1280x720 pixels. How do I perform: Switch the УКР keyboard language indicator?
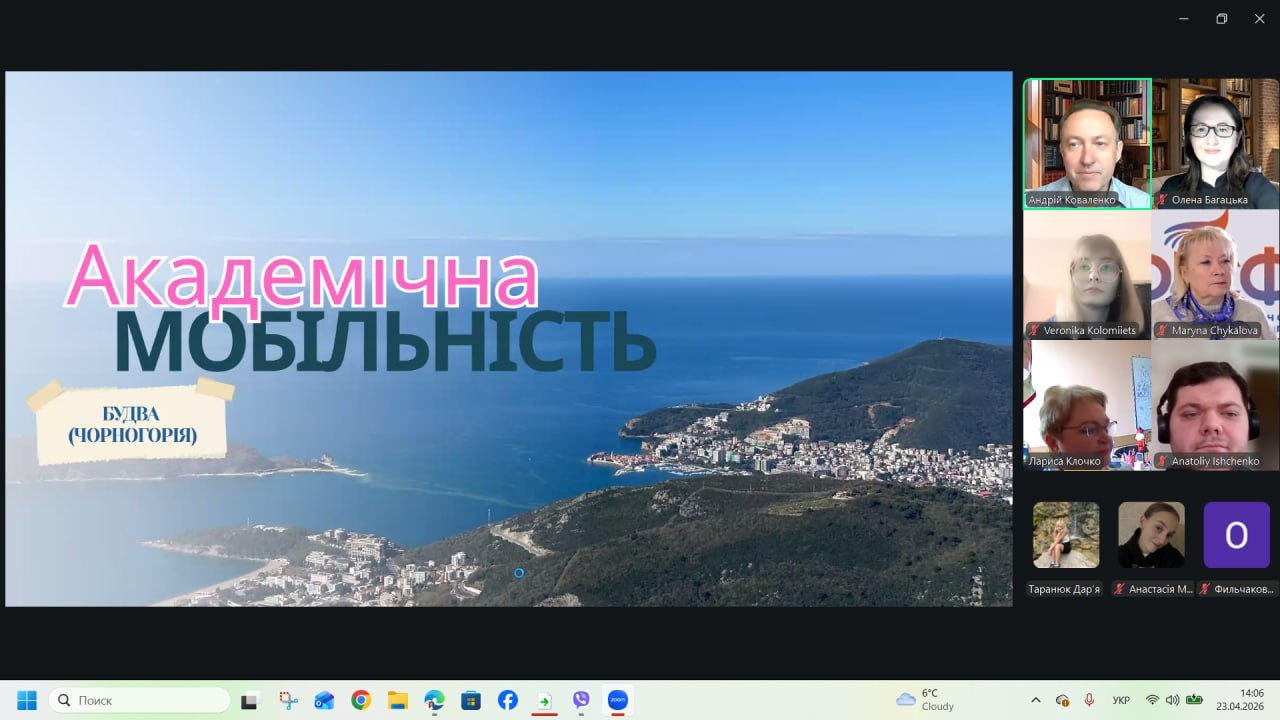pos(1121,700)
